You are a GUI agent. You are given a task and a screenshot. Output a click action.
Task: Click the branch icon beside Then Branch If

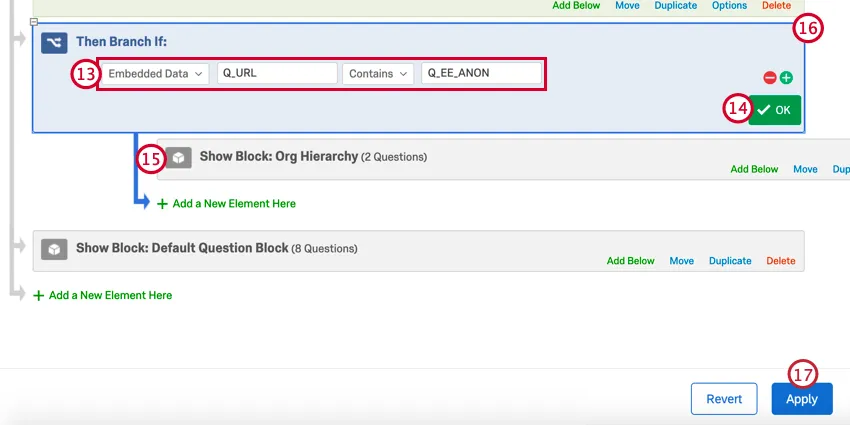point(53,42)
